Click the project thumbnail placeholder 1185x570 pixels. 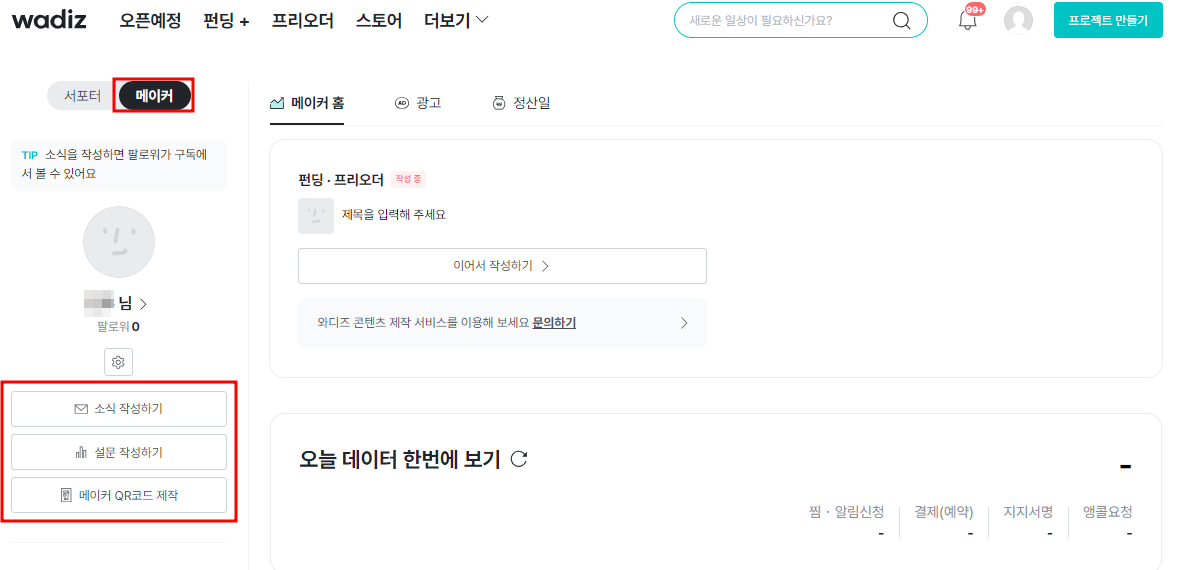[x=316, y=215]
